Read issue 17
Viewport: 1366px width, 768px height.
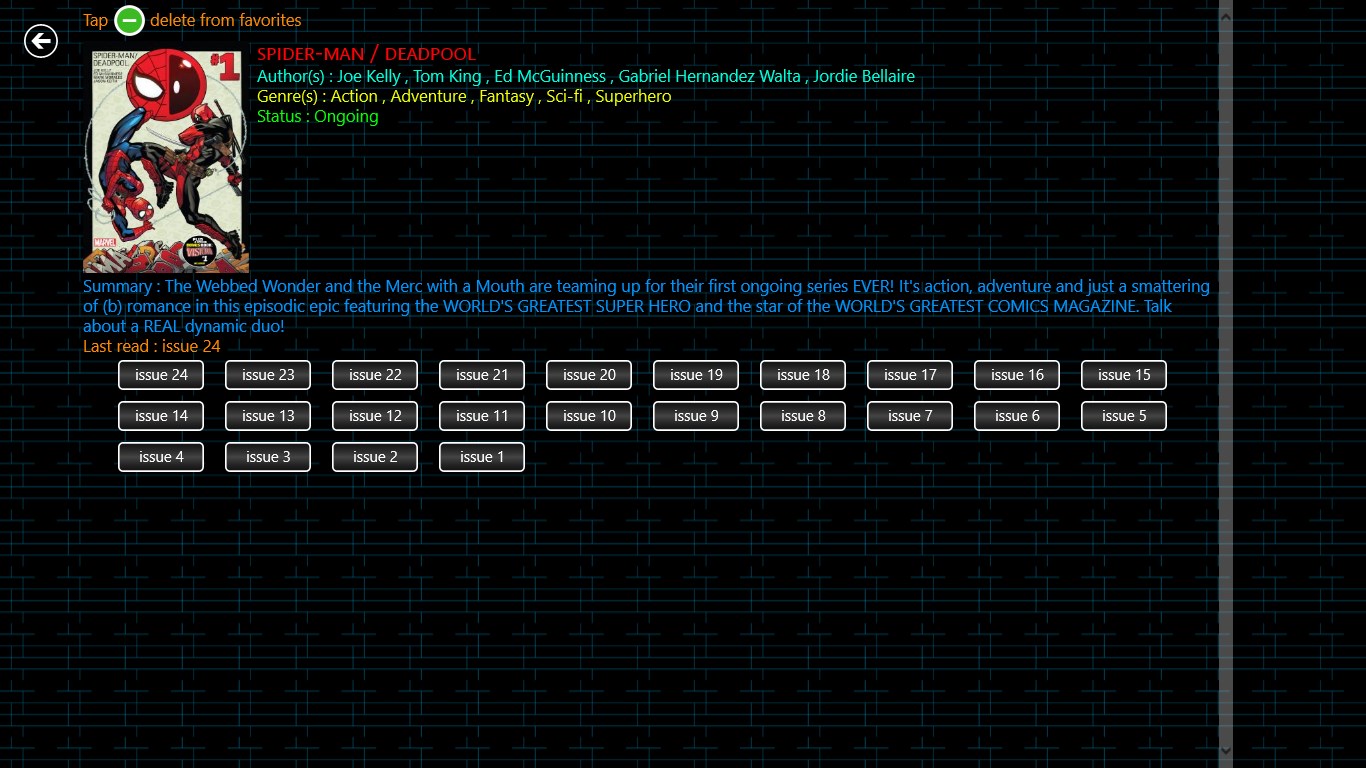910,375
